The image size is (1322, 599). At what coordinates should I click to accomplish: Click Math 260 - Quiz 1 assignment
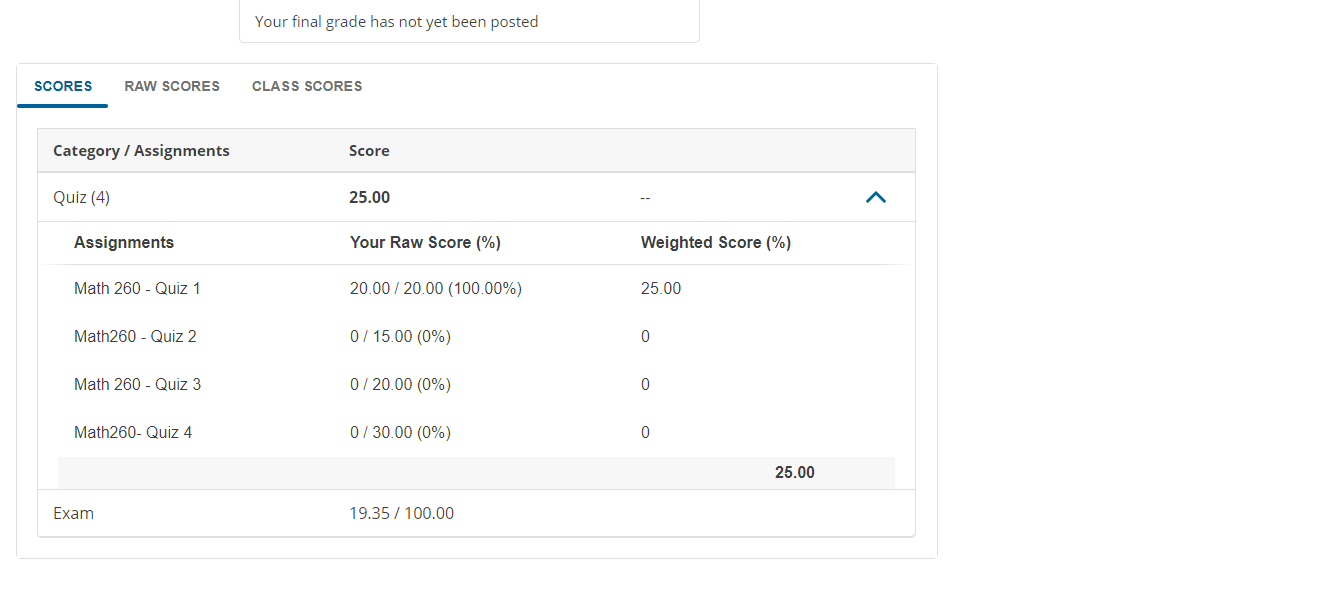click(x=137, y=289)
